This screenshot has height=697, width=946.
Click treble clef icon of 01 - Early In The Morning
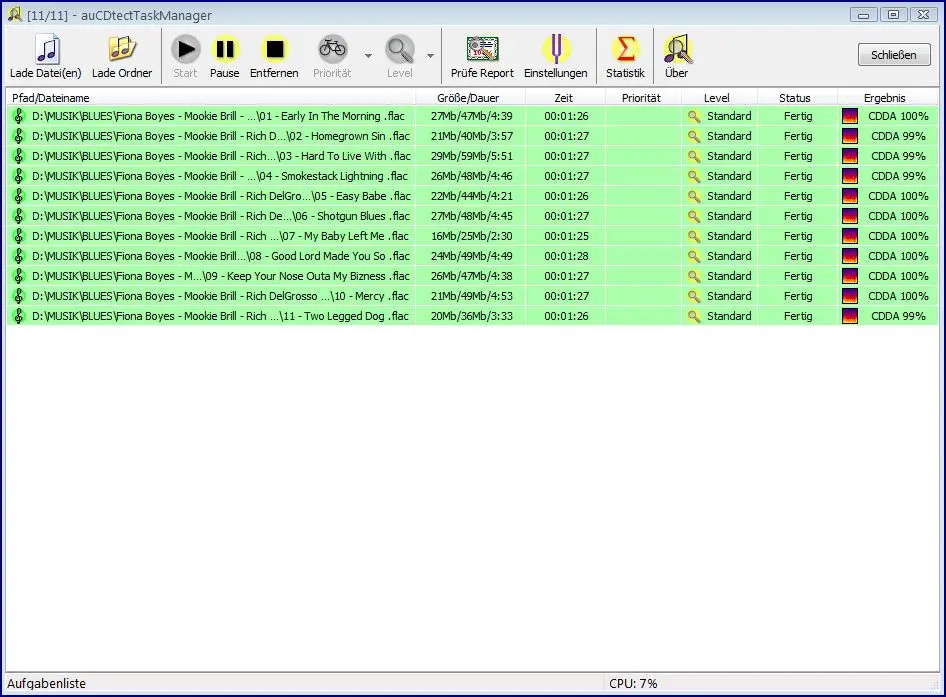[x=19, y=116]
